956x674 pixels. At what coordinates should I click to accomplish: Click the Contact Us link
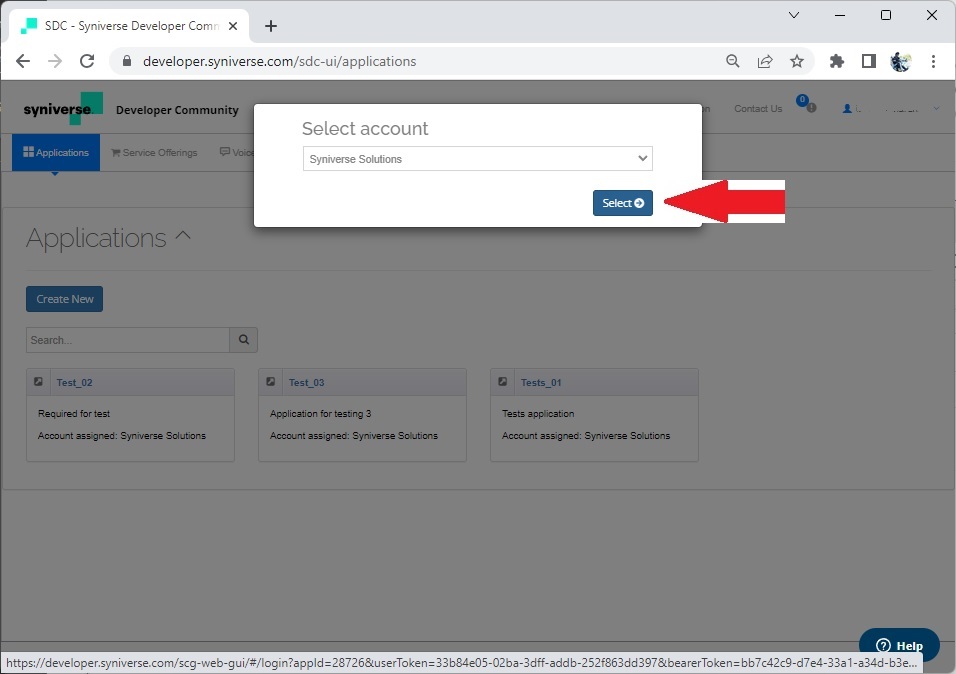[758, 109]
